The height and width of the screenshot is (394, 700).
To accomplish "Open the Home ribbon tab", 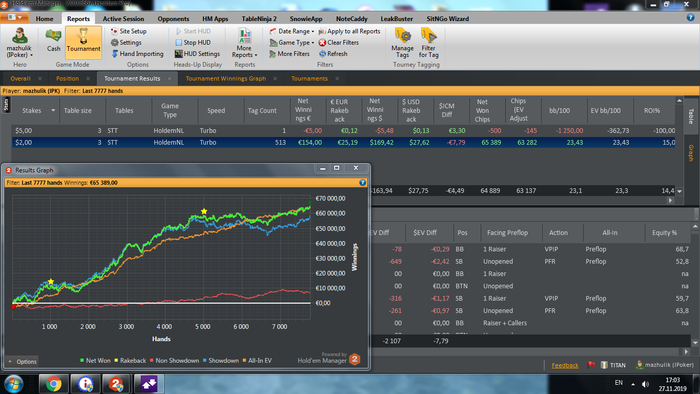I will (44, 19).
